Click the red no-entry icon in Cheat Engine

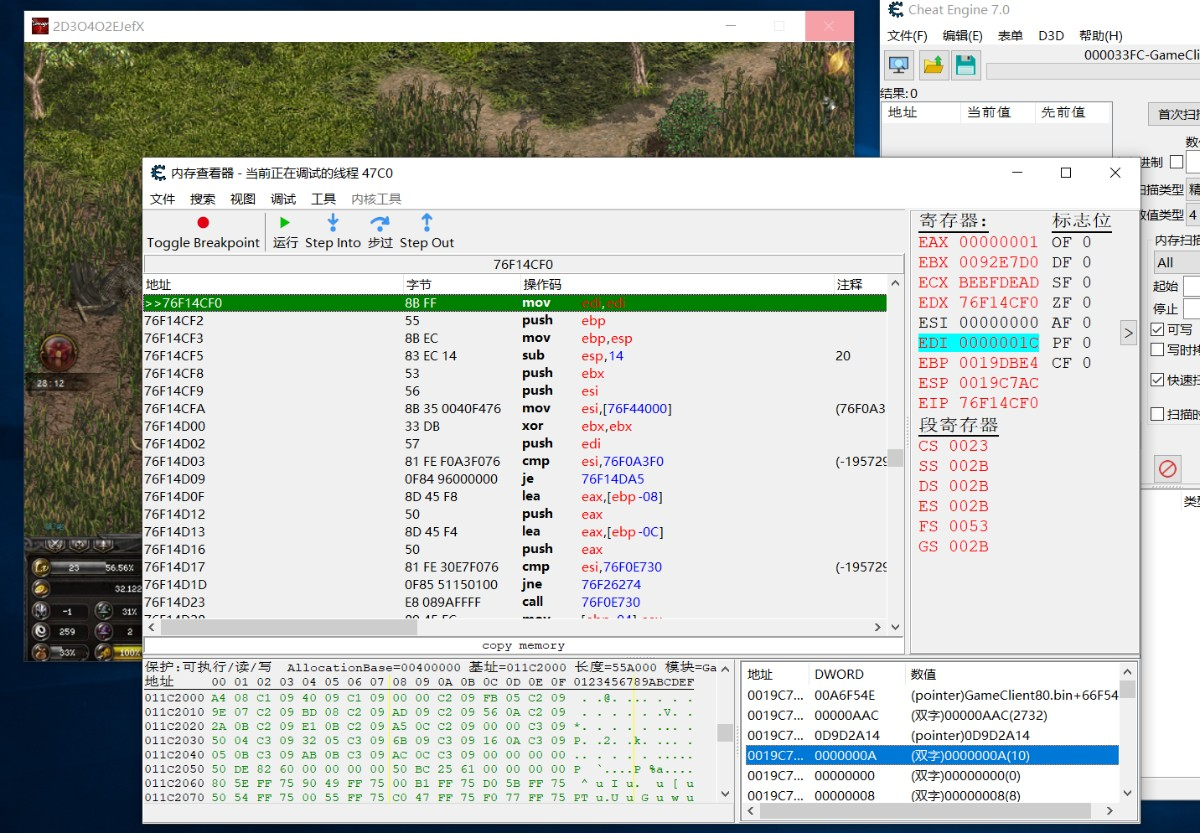click(1167, 468)
